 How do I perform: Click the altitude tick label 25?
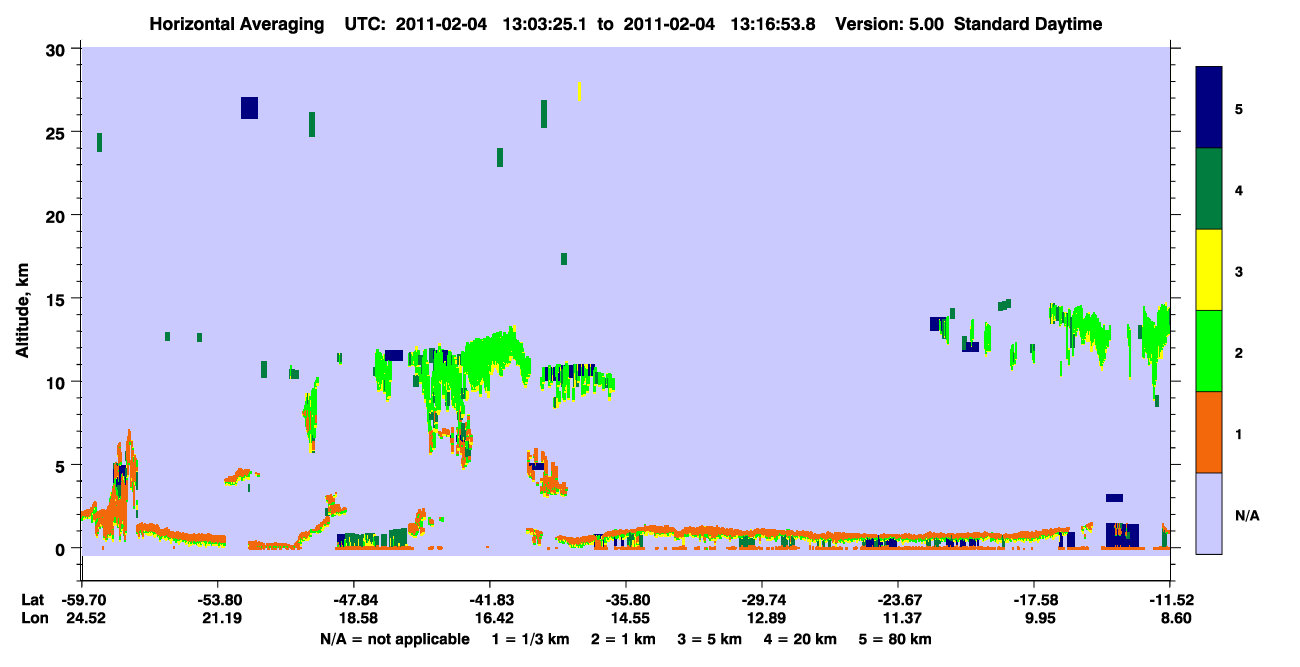[57, 132]
